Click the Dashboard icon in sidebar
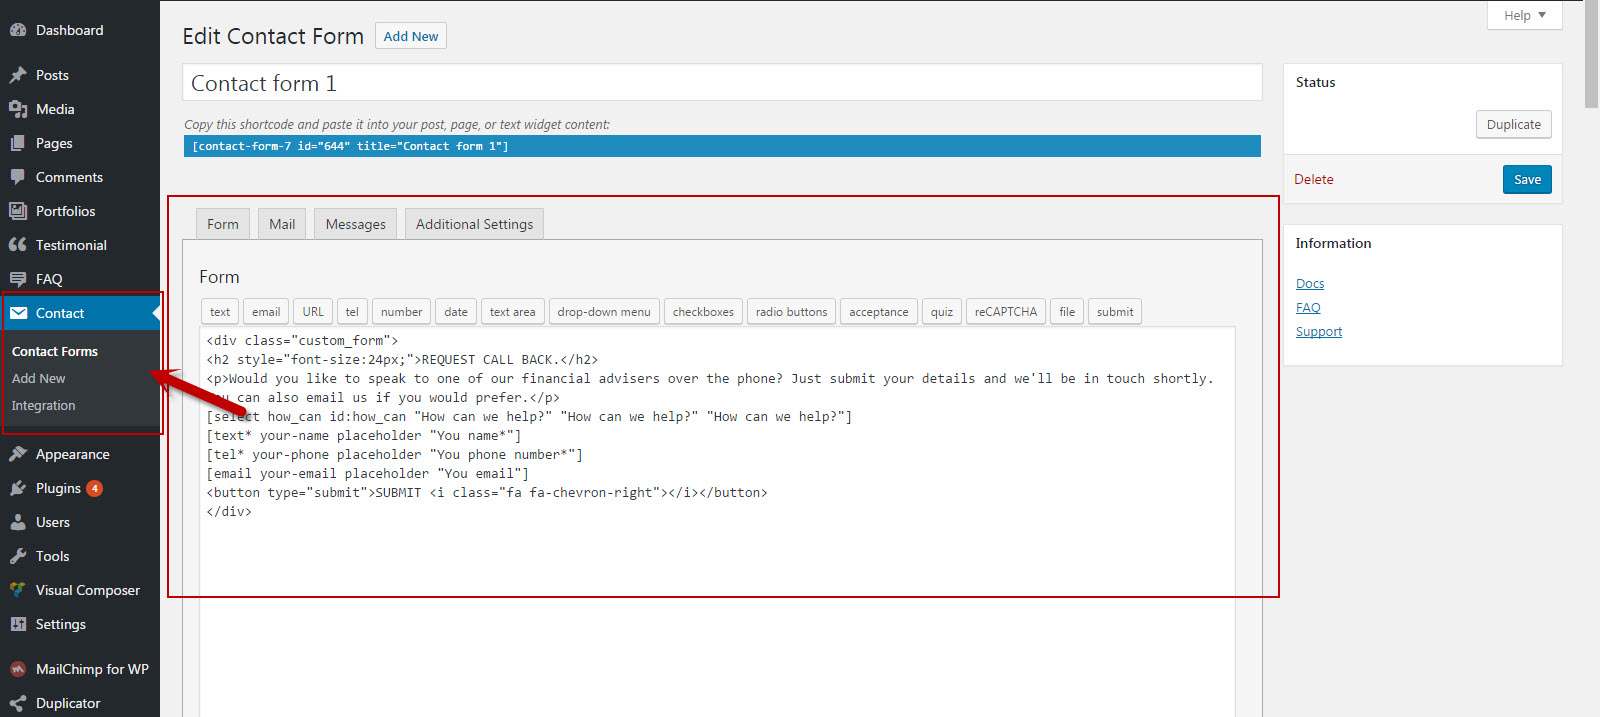 click(18, 30)
